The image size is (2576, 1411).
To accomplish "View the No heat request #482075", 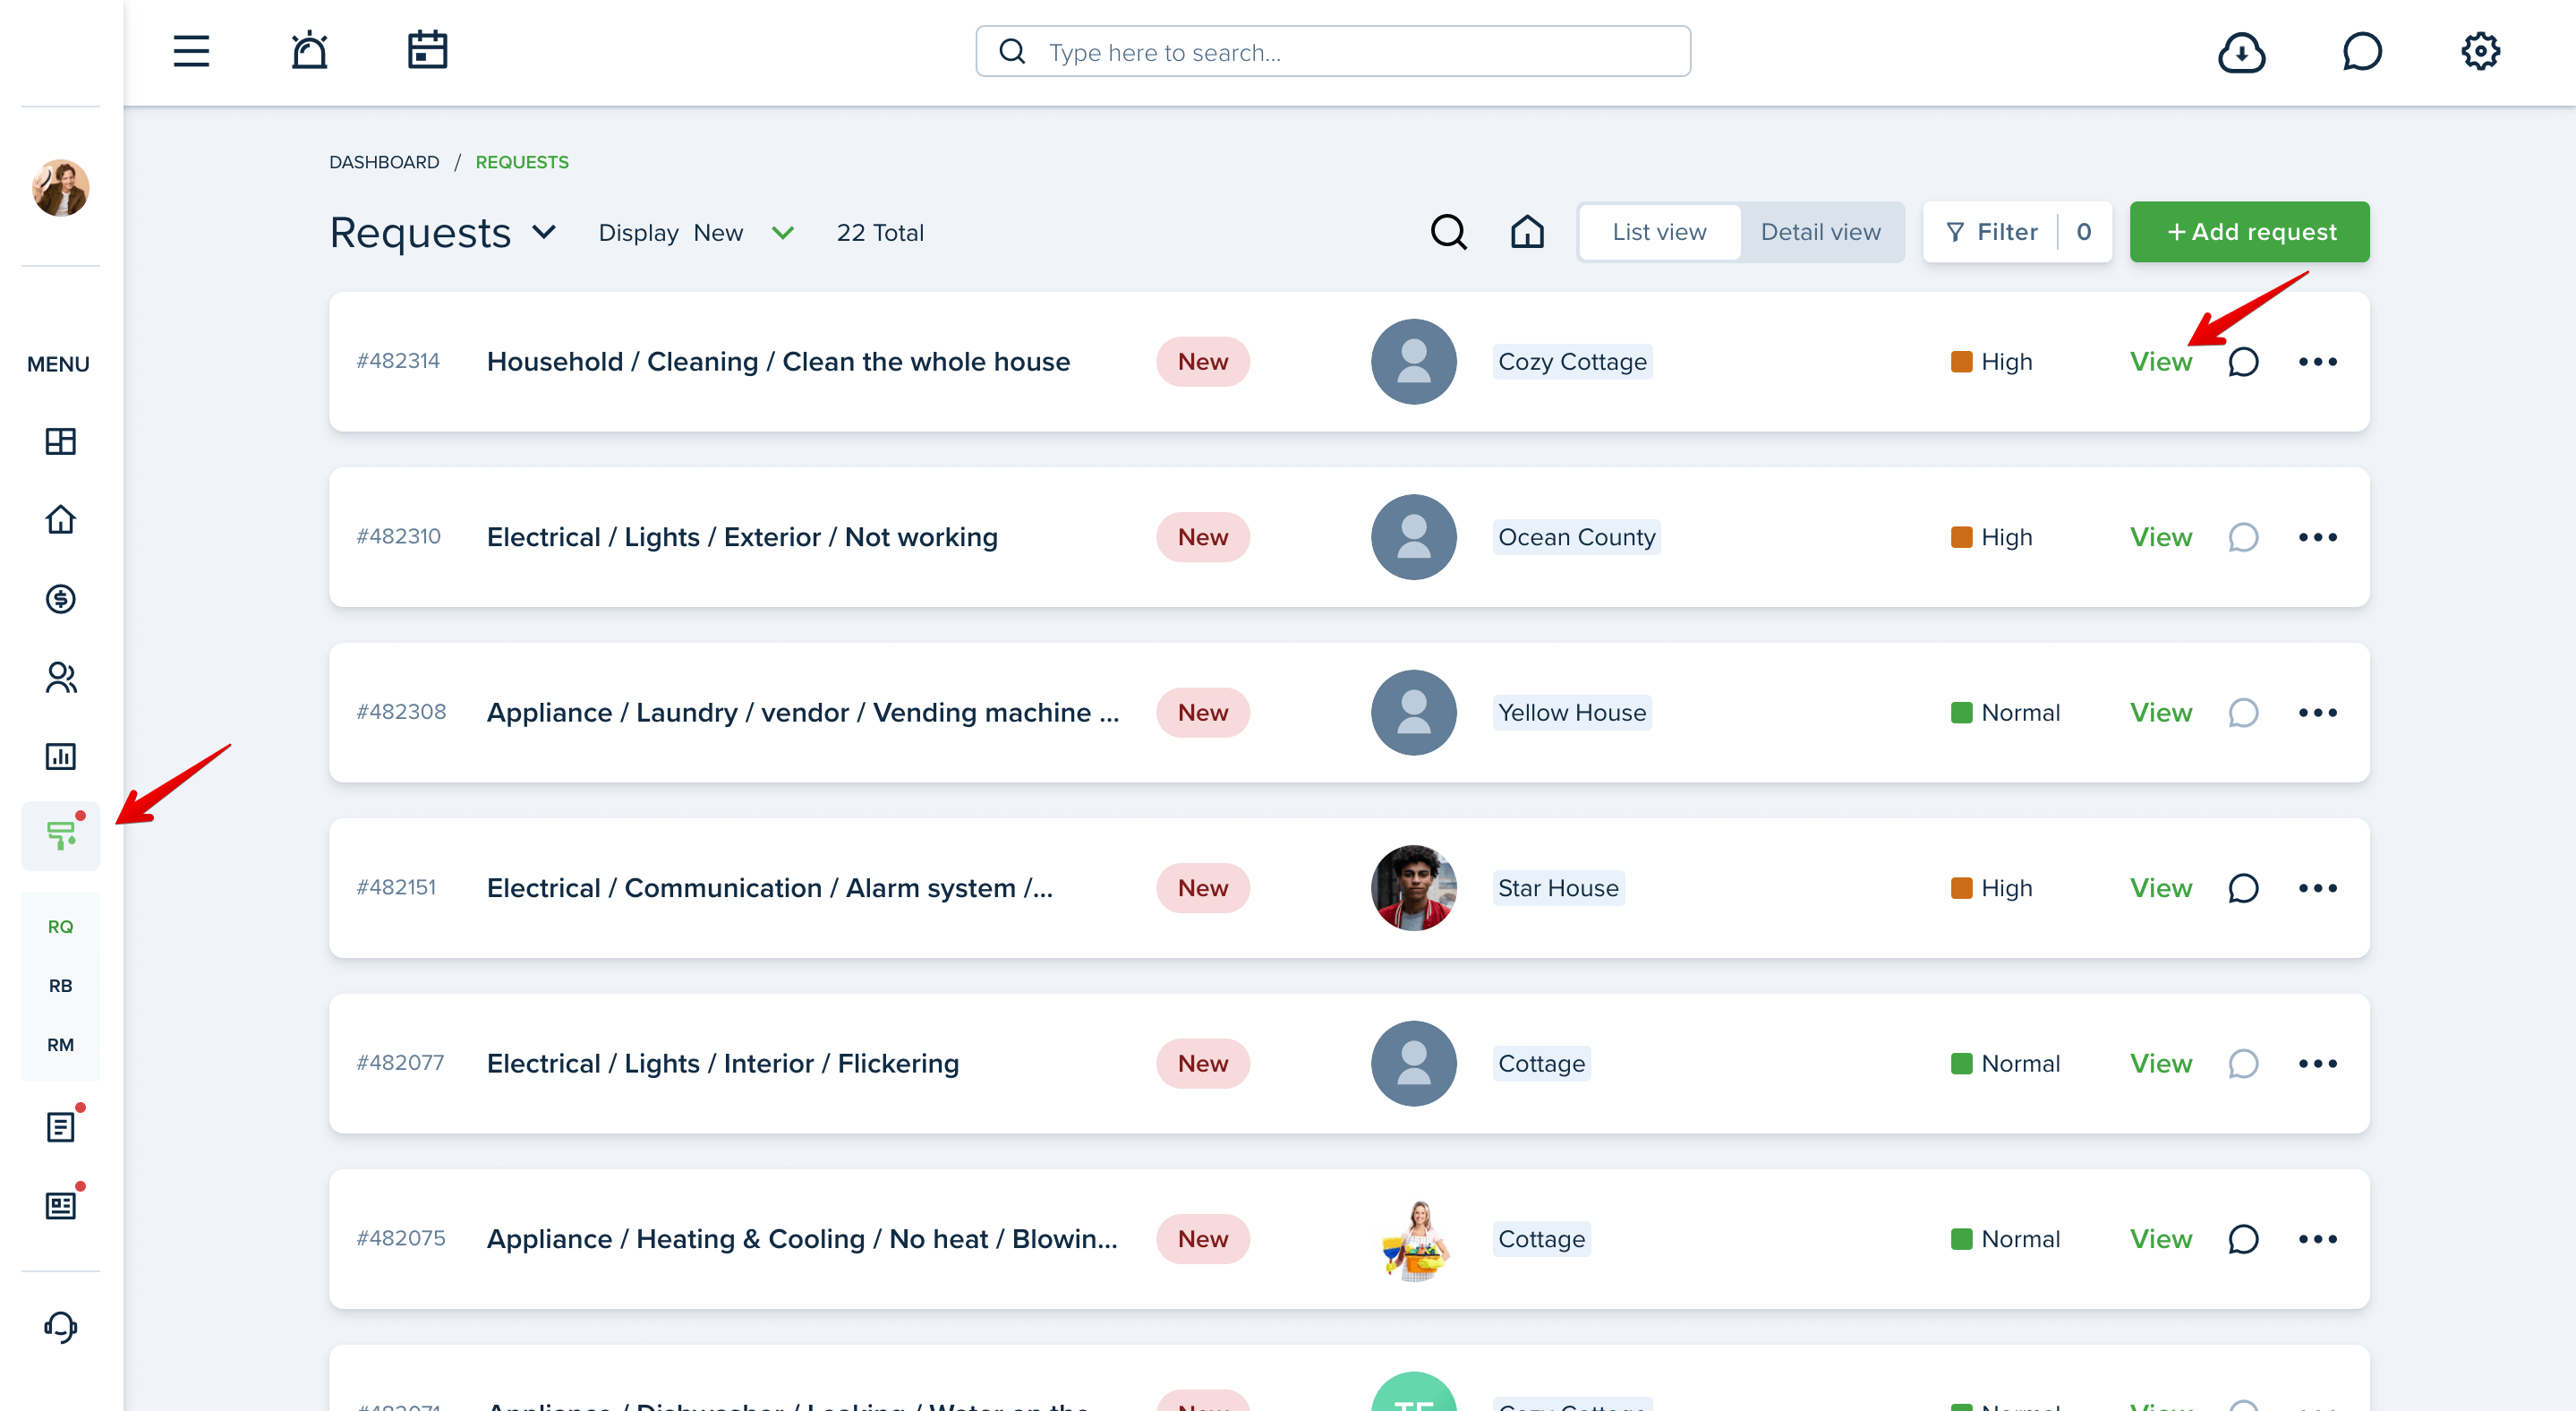I will [x=2160, y=1239].
